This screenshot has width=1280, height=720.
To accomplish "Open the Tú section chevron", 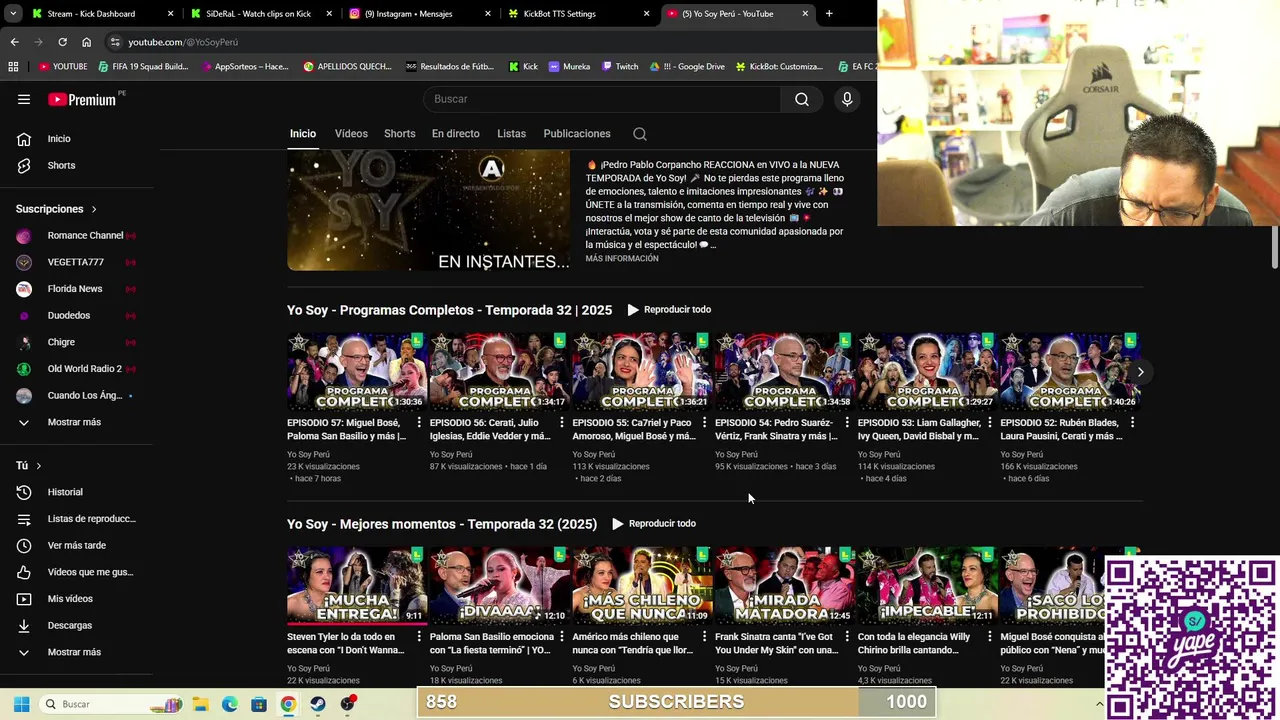I will [39, 466].
